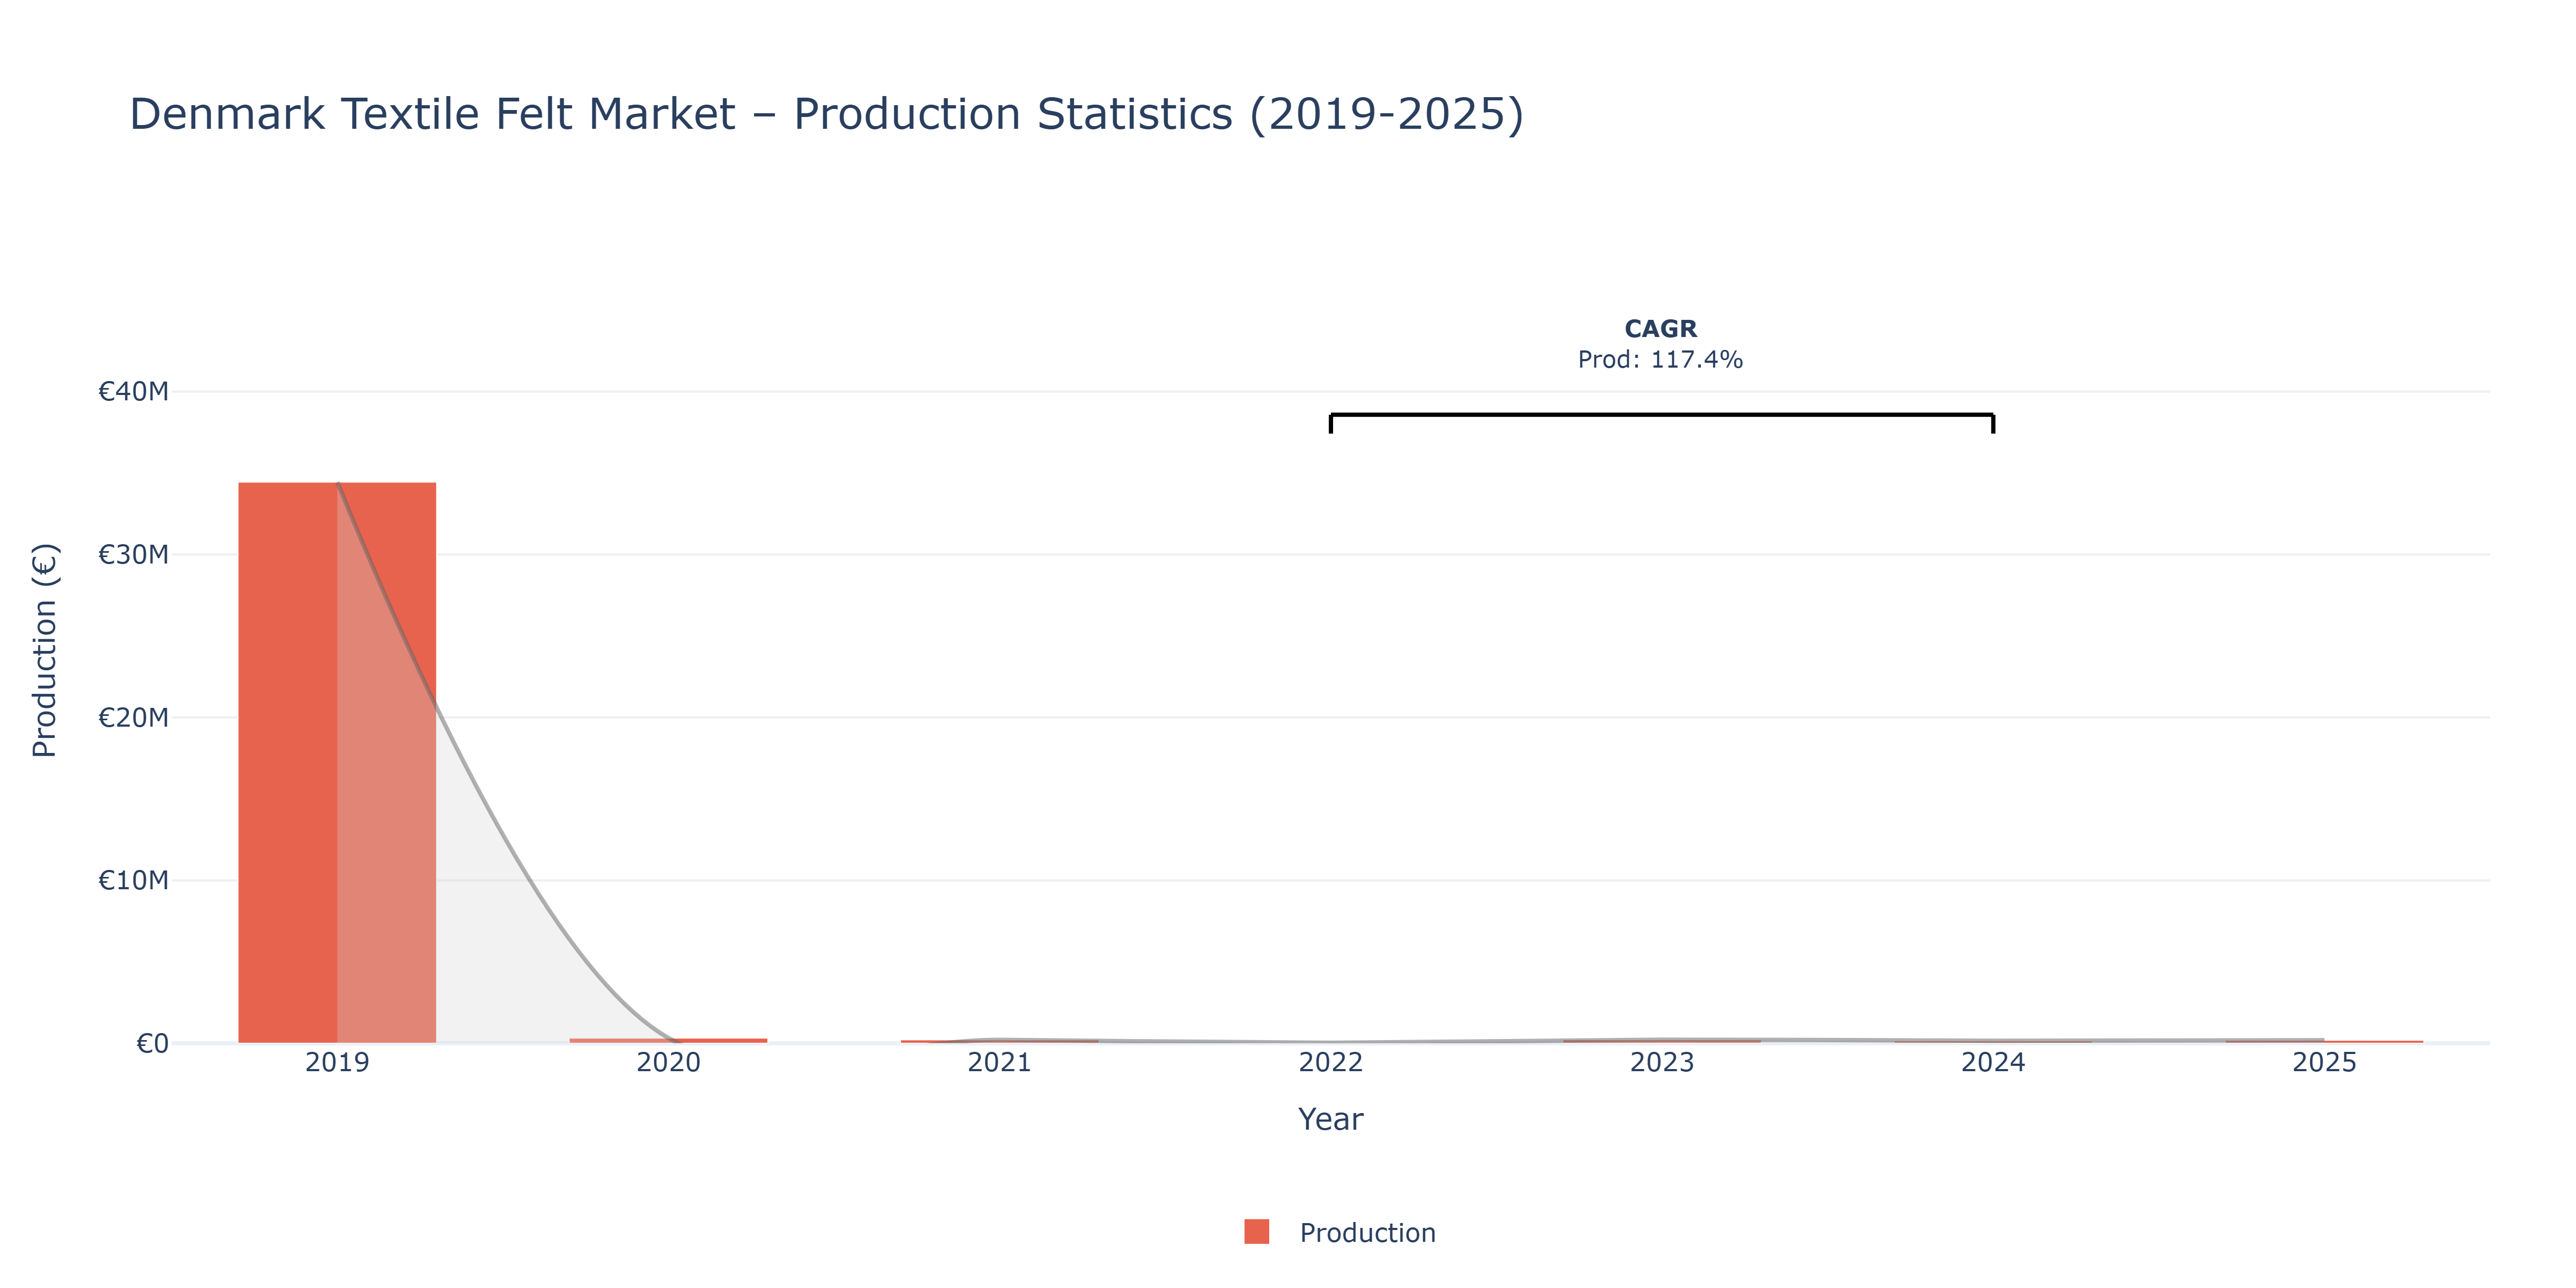Click the 'Production (€)' axis title
The image size is (2576, 1288).
click(45, 650)
